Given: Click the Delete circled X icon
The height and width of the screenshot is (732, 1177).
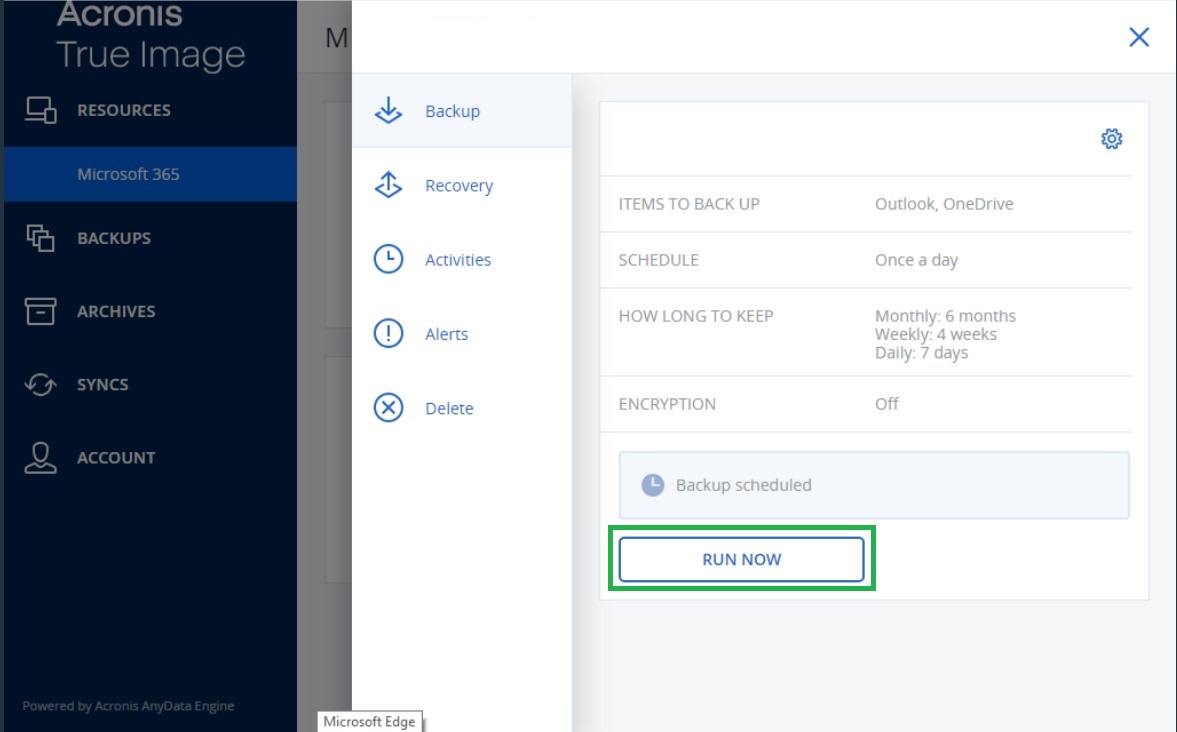Looking at the screenshot, I should pos(388,408).
